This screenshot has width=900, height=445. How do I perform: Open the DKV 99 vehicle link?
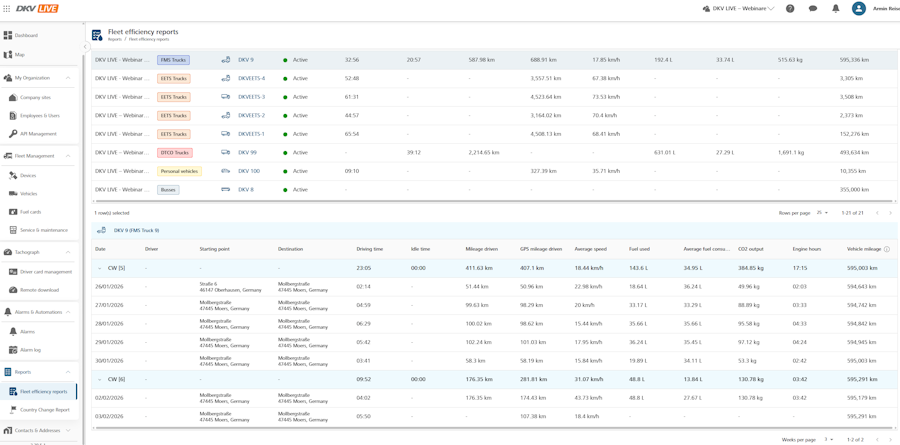pyautogui.click(x=247, y=153)
